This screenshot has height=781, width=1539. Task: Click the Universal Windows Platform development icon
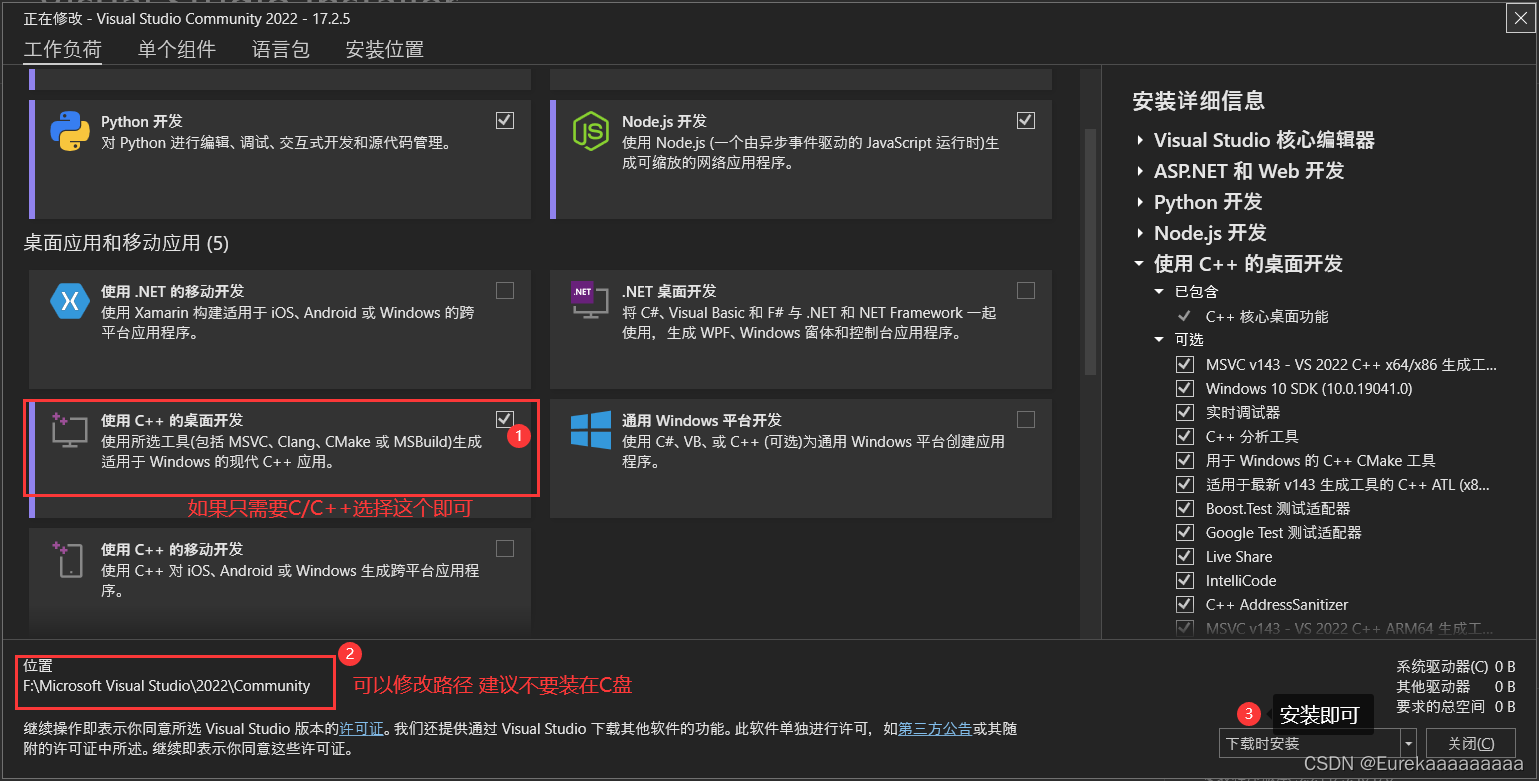click(591, 430)
